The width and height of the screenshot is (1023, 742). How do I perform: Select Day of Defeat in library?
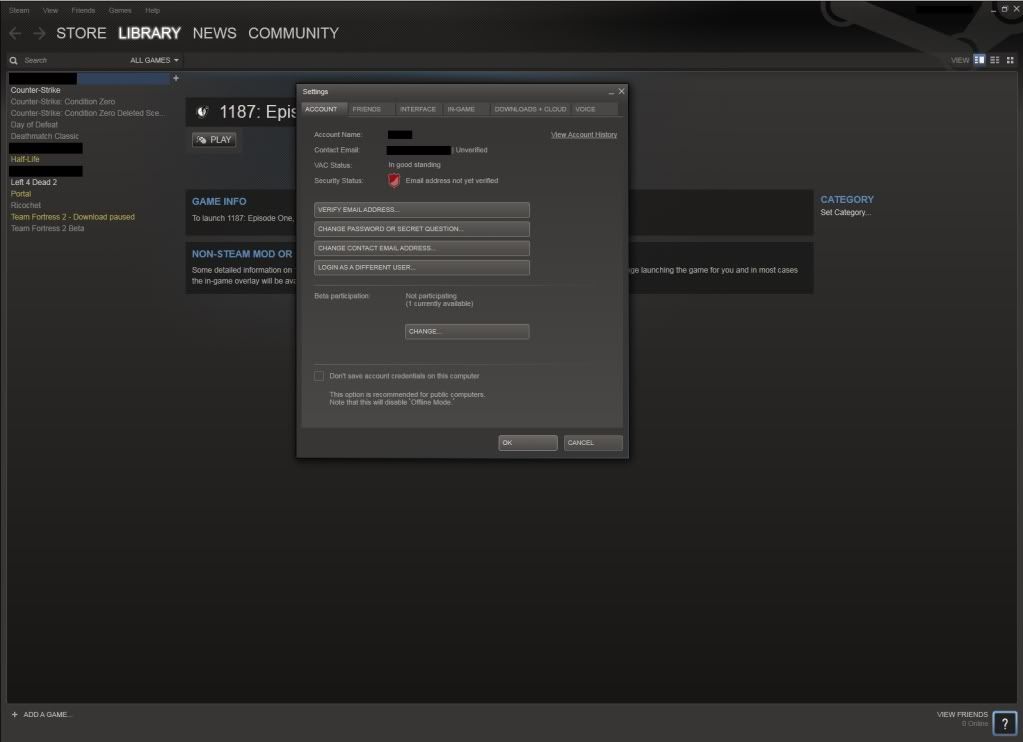(x=34, y=125)
